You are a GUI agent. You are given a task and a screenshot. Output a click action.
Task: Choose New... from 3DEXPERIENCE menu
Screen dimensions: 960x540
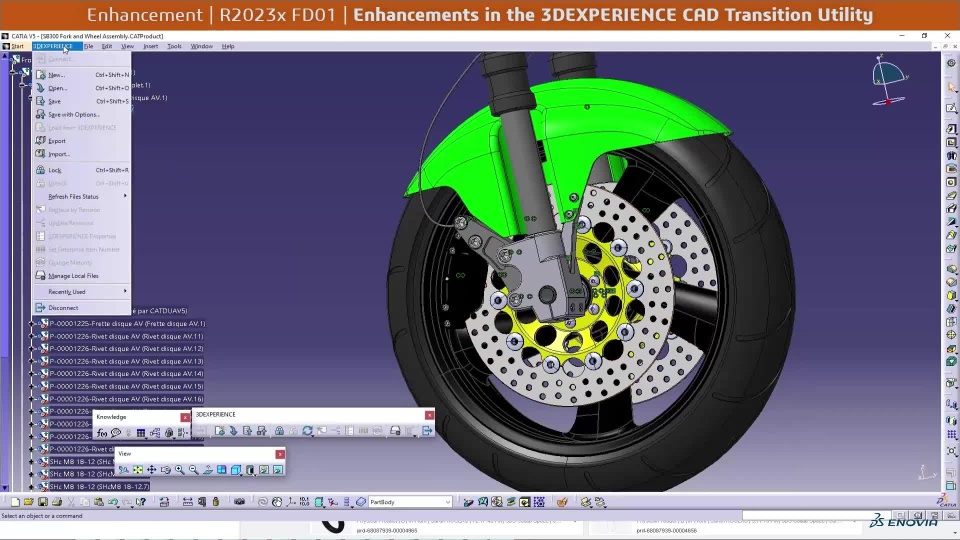81,75
